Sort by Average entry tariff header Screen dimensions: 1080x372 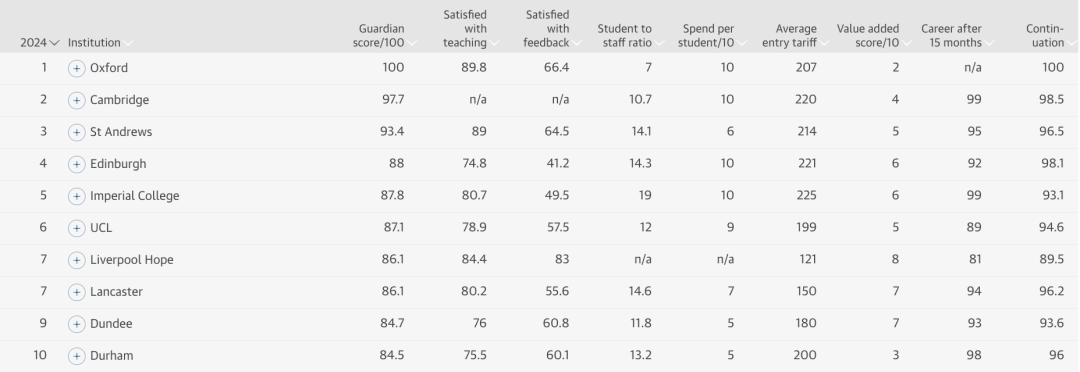tap(794, 36)
